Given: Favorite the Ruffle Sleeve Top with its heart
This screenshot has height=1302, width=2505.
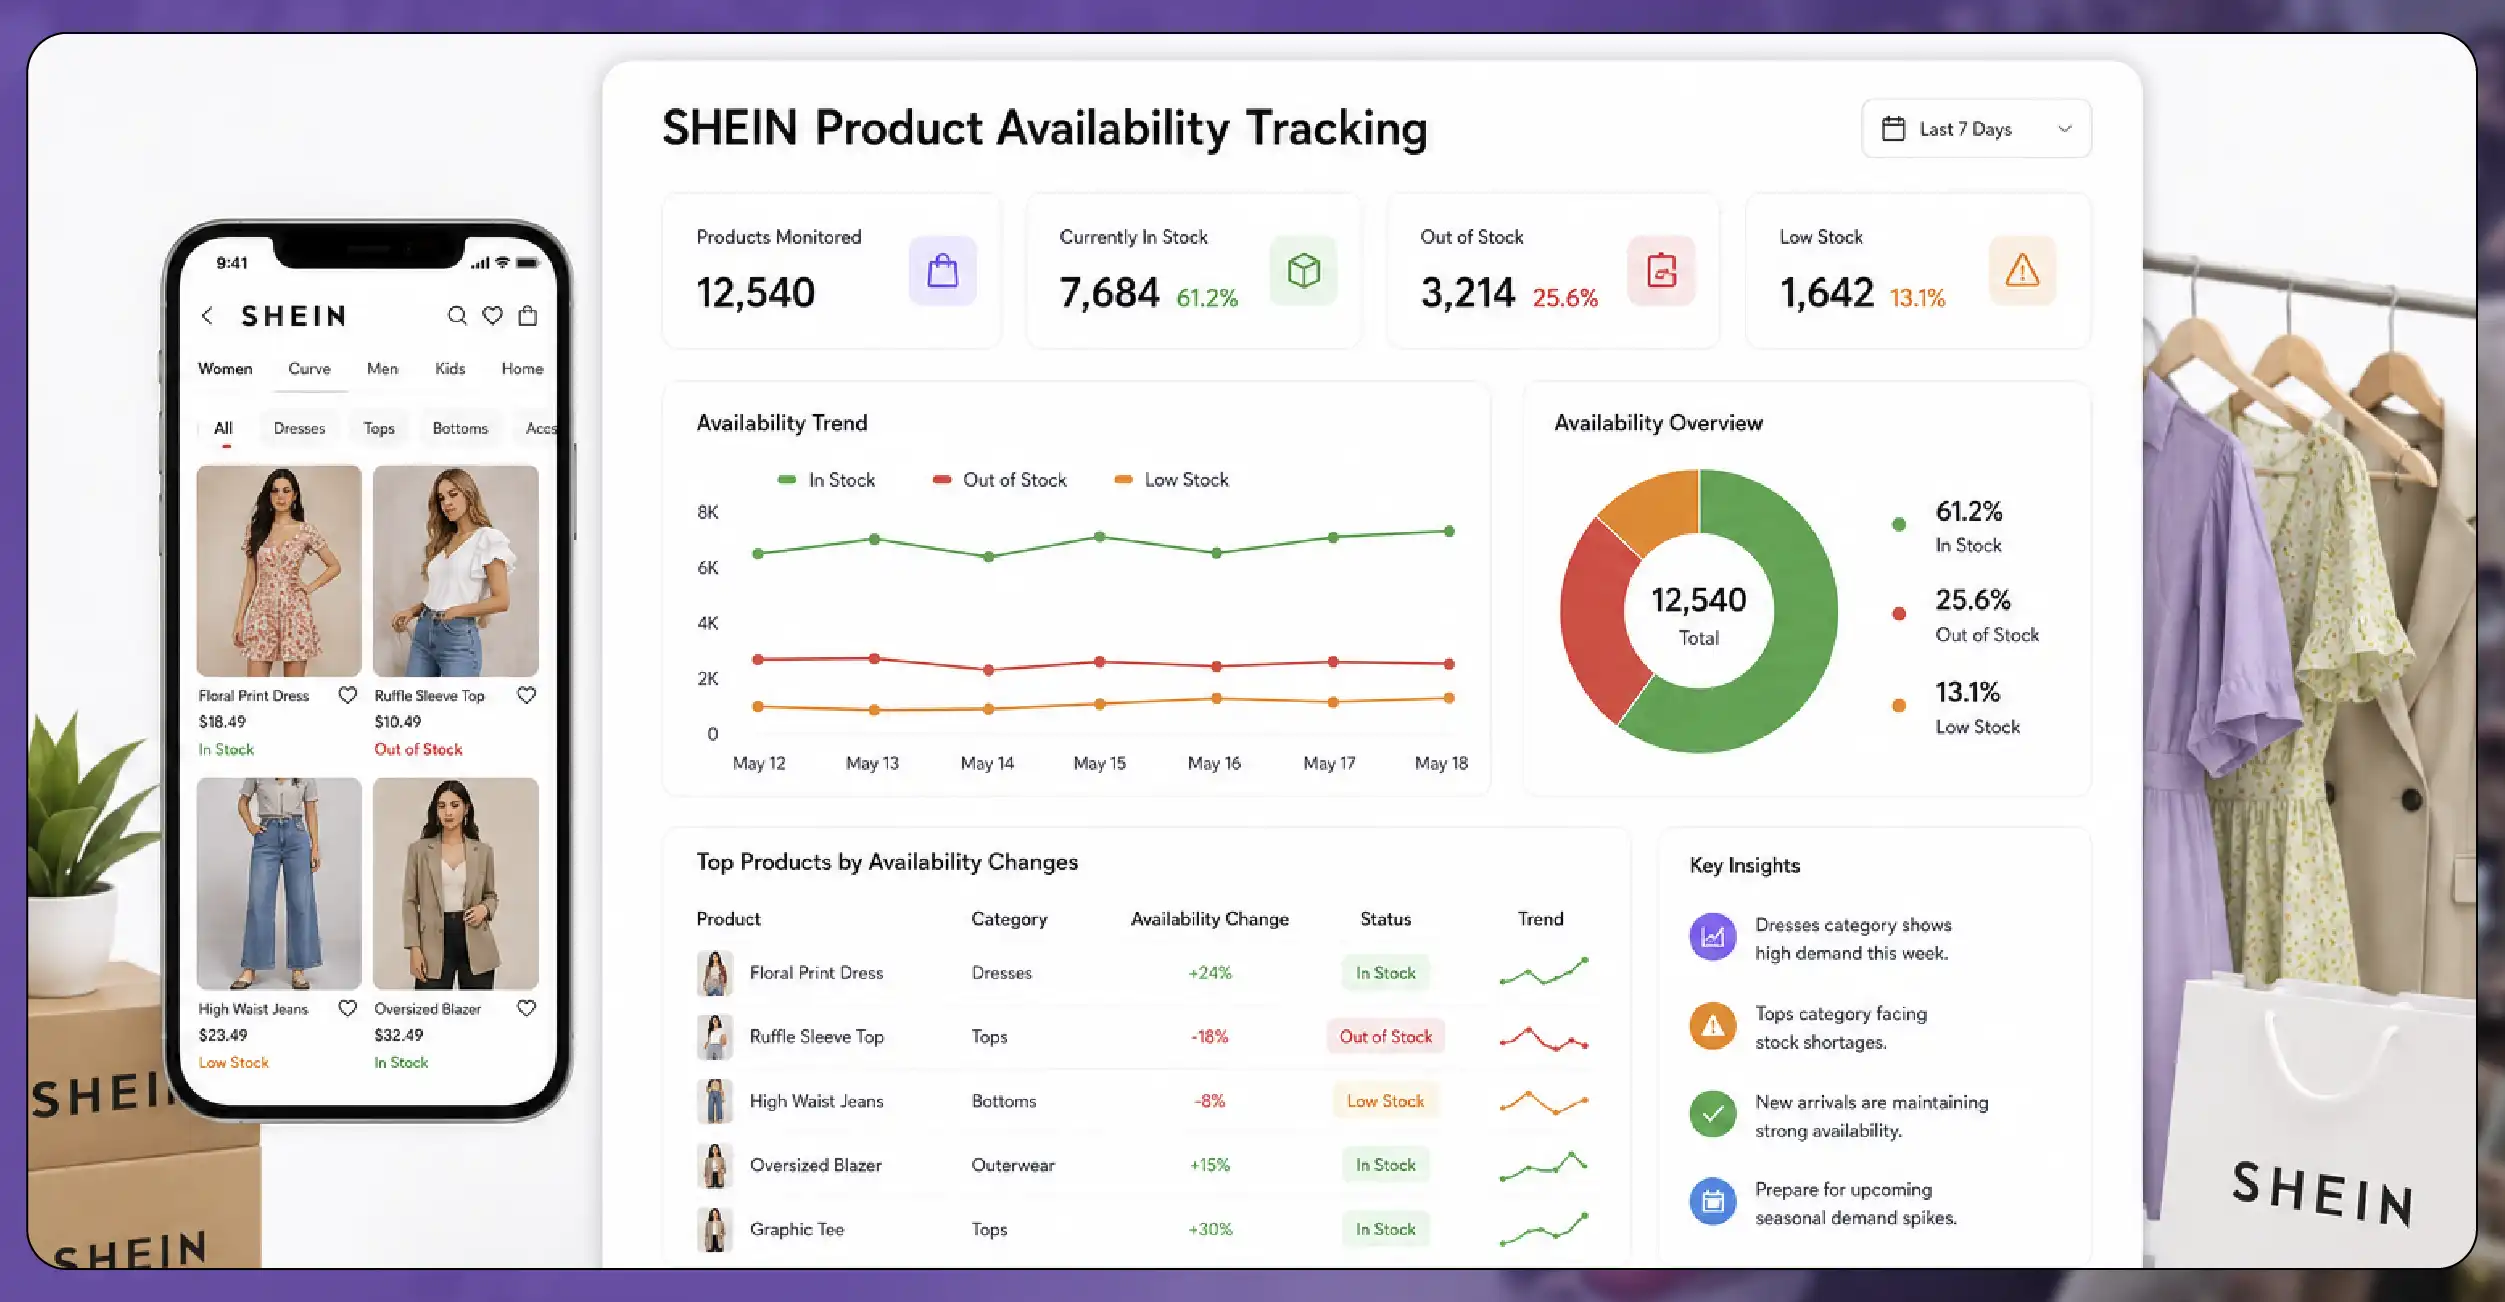Looking at the screenshot, I should [x=526, y=695].
